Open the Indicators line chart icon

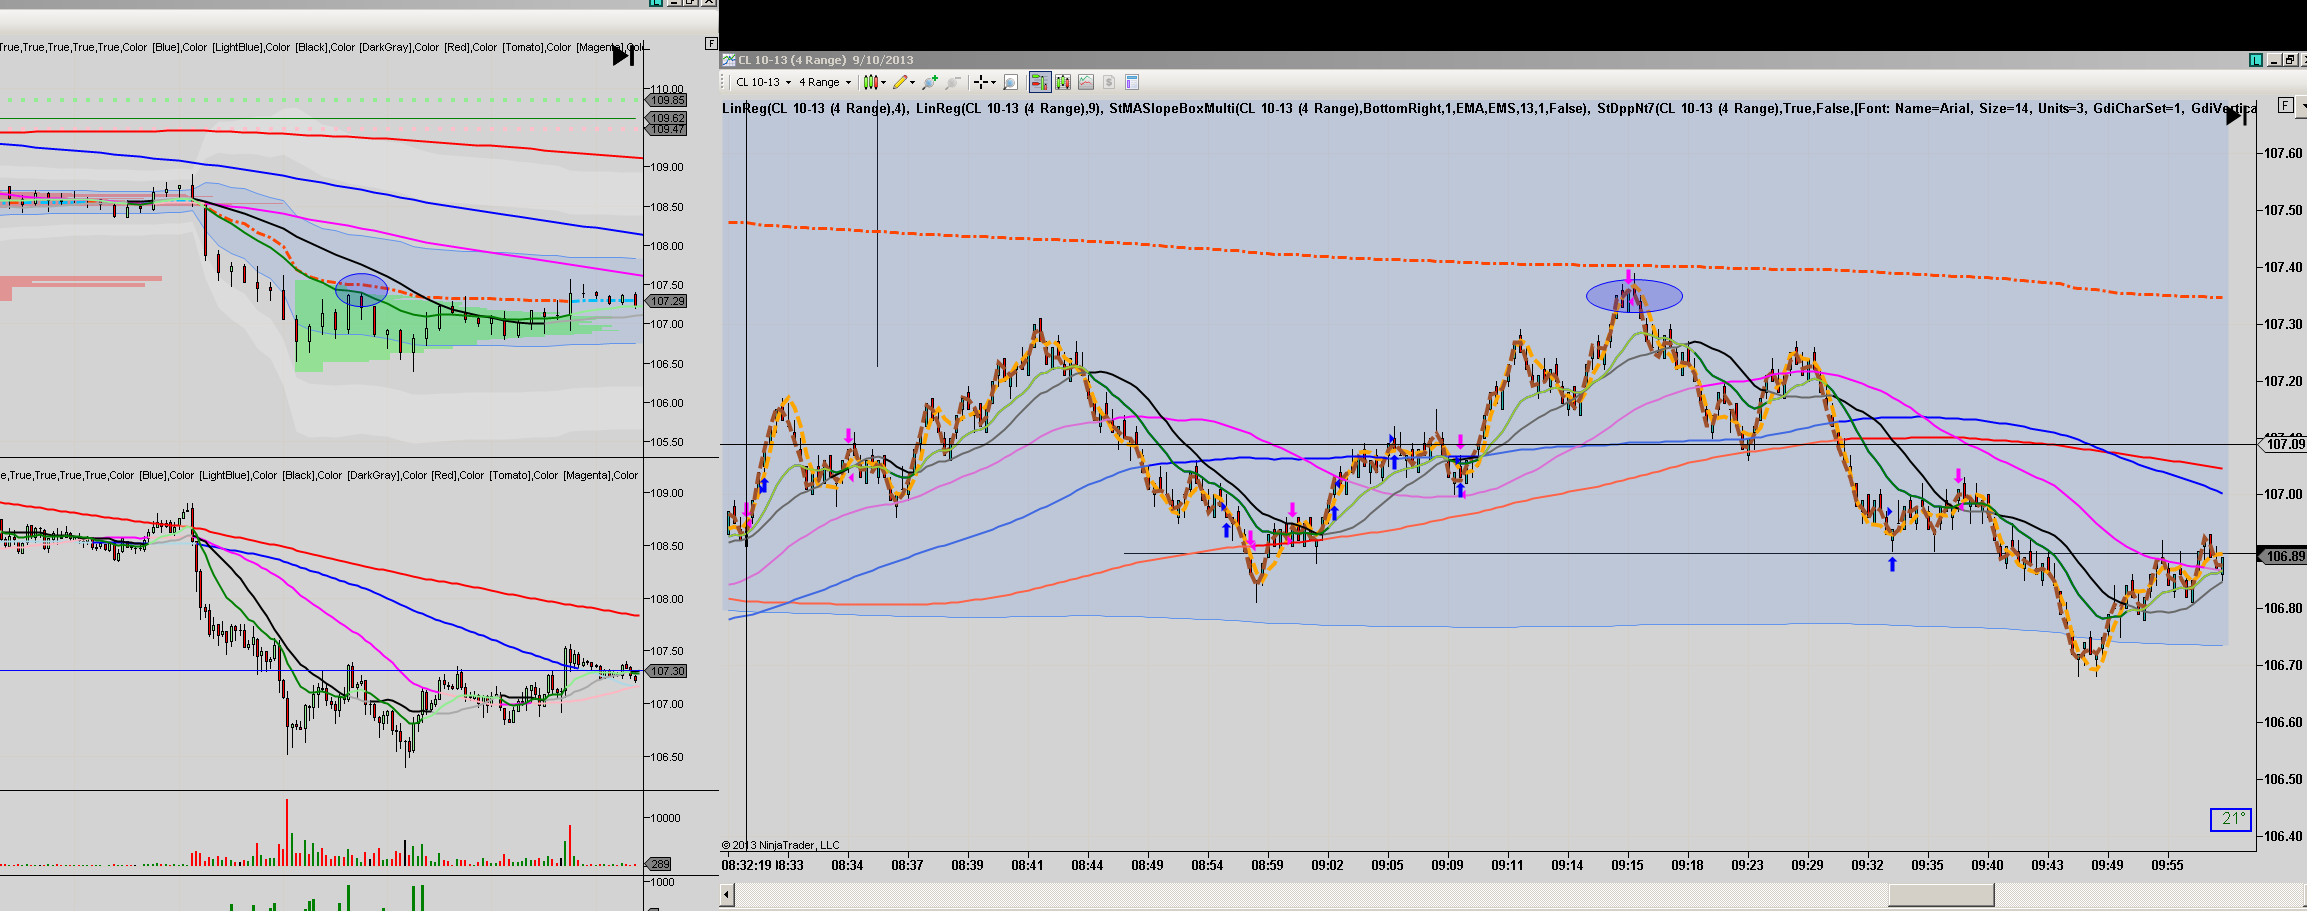[1086, 82]
